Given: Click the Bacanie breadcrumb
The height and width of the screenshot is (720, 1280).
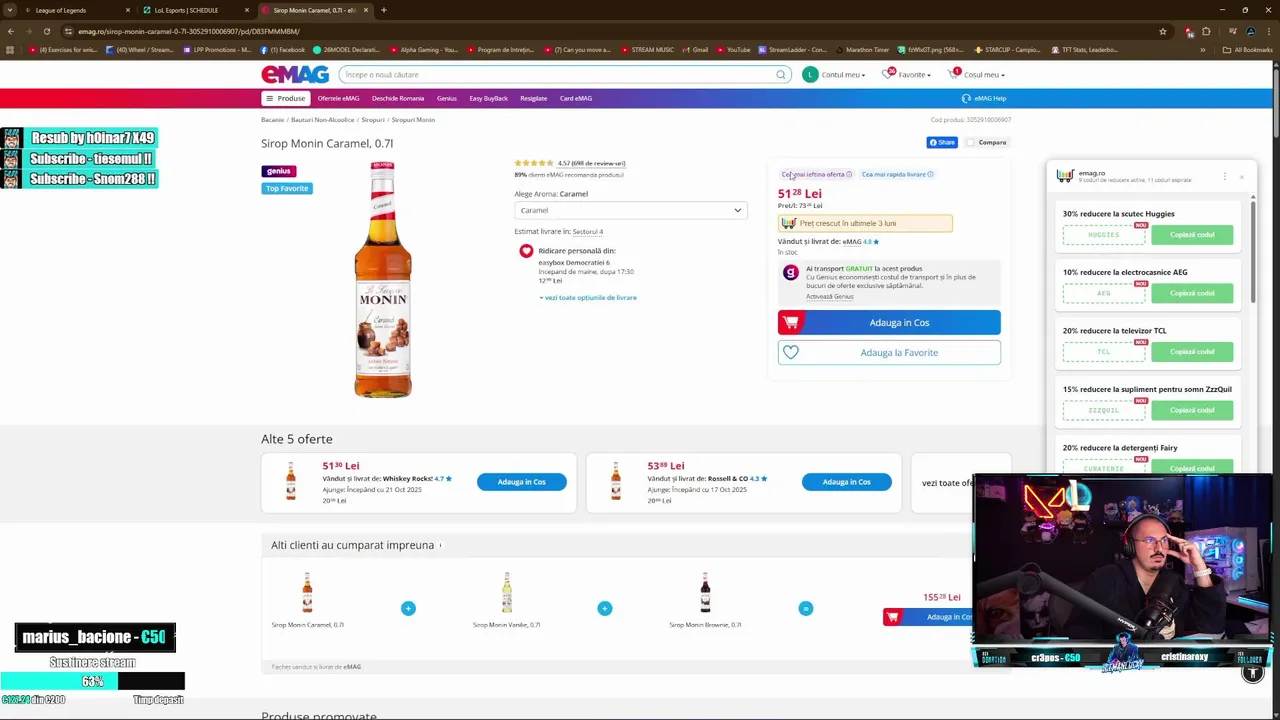Looking at the screenshot, I should click(272, 120).
